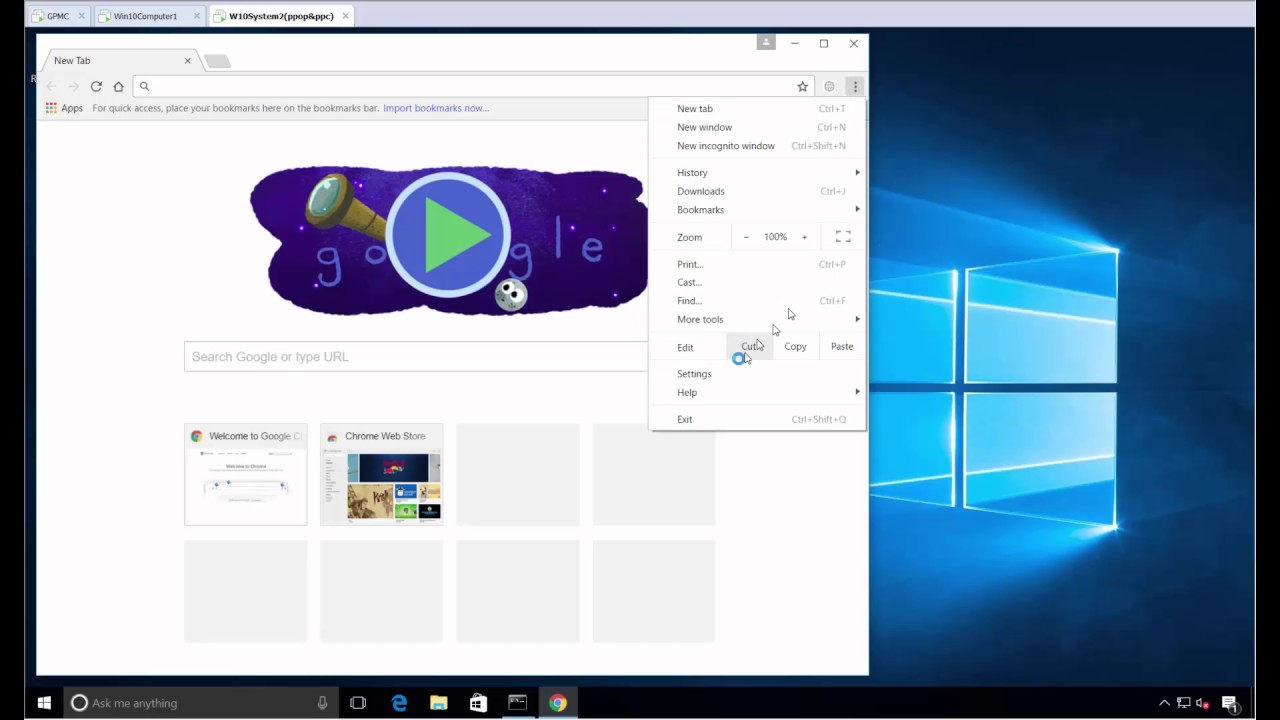Show hidden system tray icons
This screenshot has height=720, width=1280.
point(1164,703)
